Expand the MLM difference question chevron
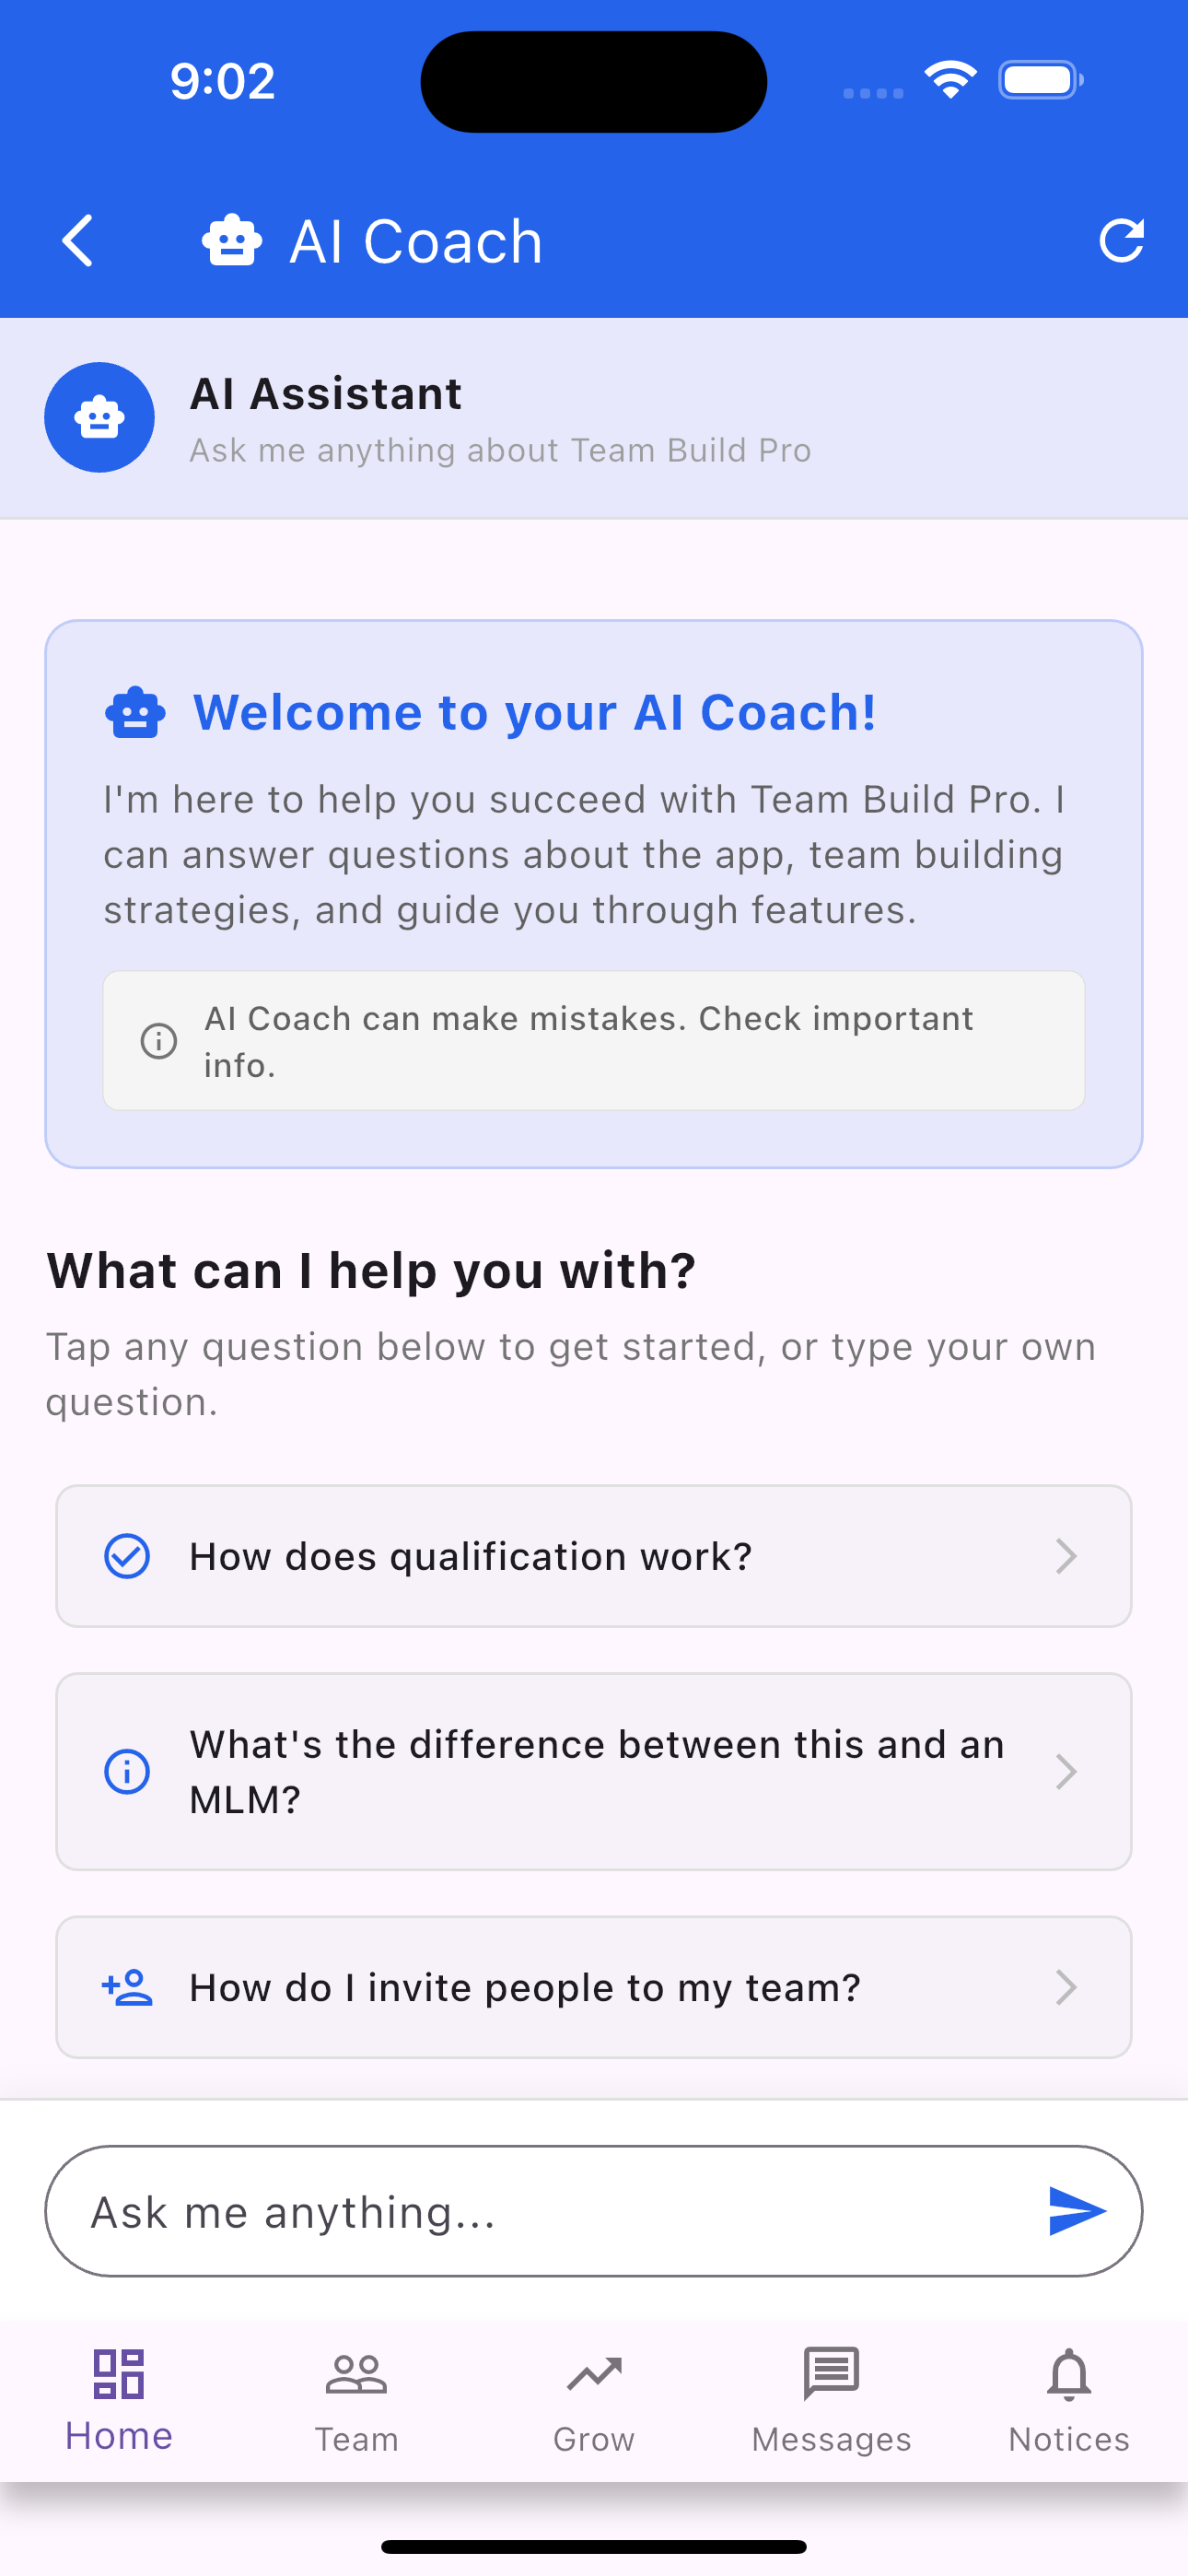This screenshot has width=1188, height=2576. [x=1067, y=1771]
